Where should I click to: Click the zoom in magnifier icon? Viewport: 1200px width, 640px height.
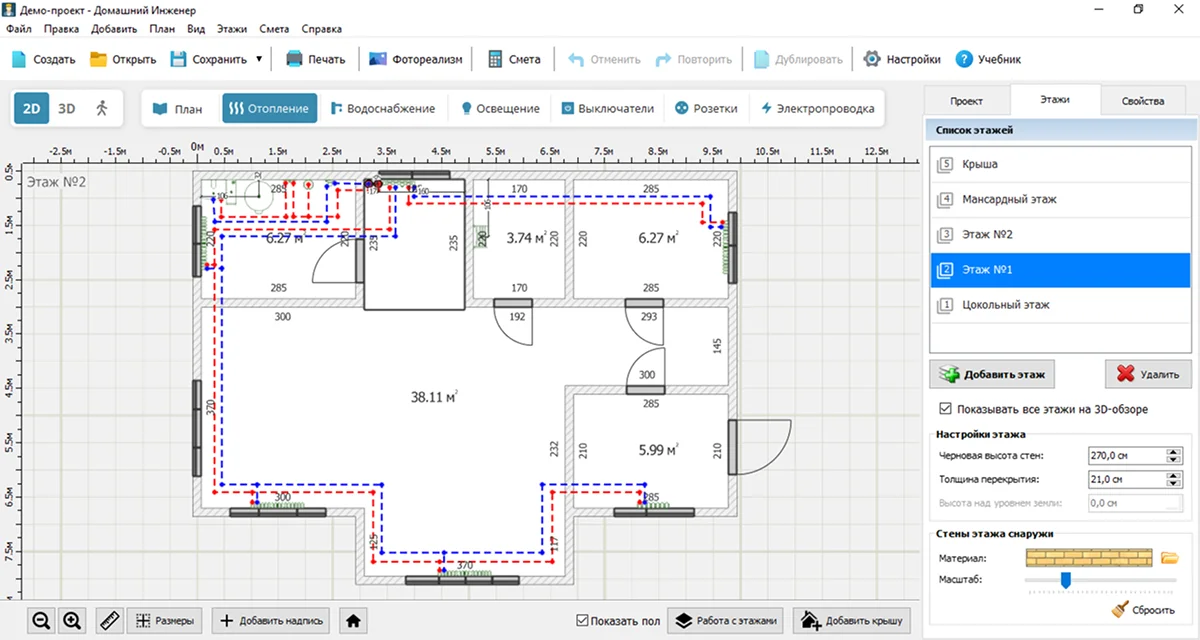click(72, 620)
